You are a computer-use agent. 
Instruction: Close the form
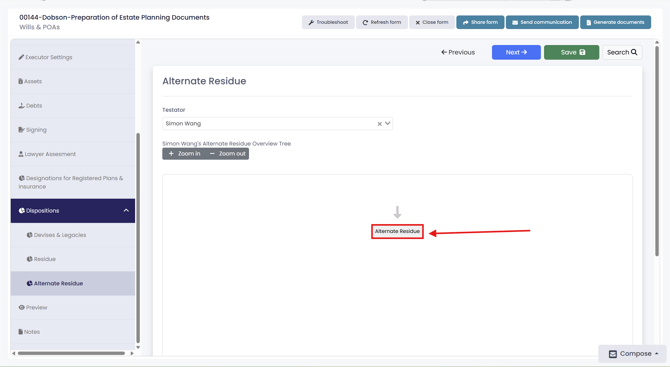(432, 22)
